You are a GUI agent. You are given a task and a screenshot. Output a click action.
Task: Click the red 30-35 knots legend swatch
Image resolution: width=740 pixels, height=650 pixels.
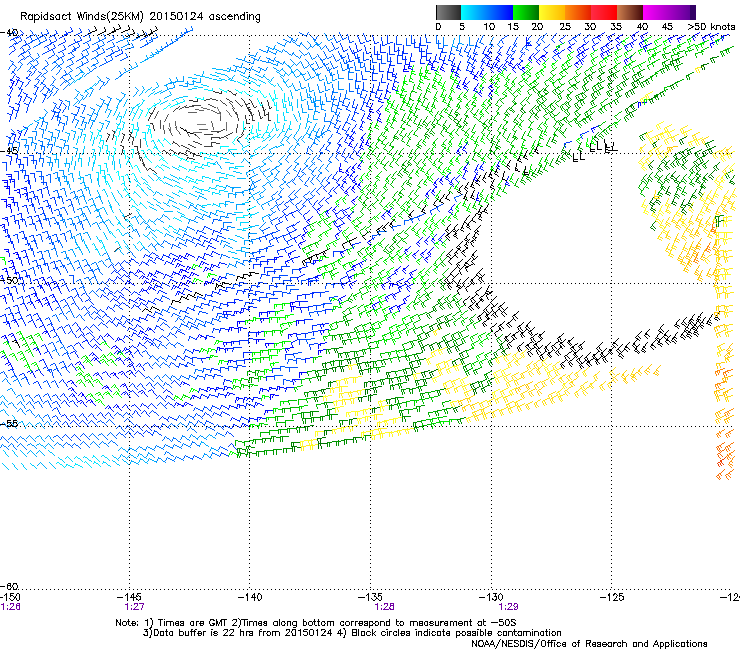pos(604,12)
